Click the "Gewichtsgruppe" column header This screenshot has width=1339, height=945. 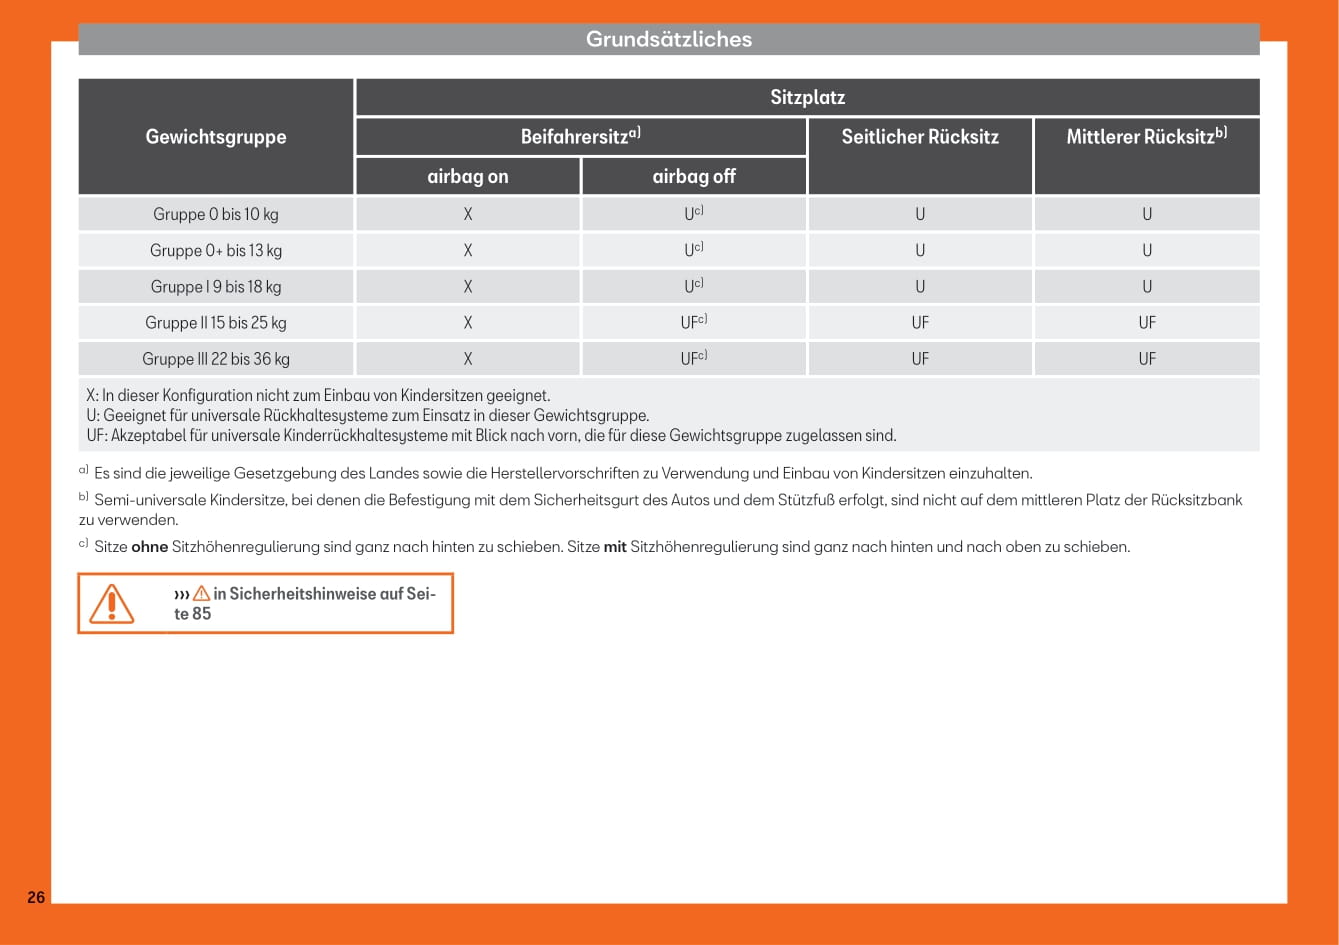pyautogui.click(x=216, y=137)
